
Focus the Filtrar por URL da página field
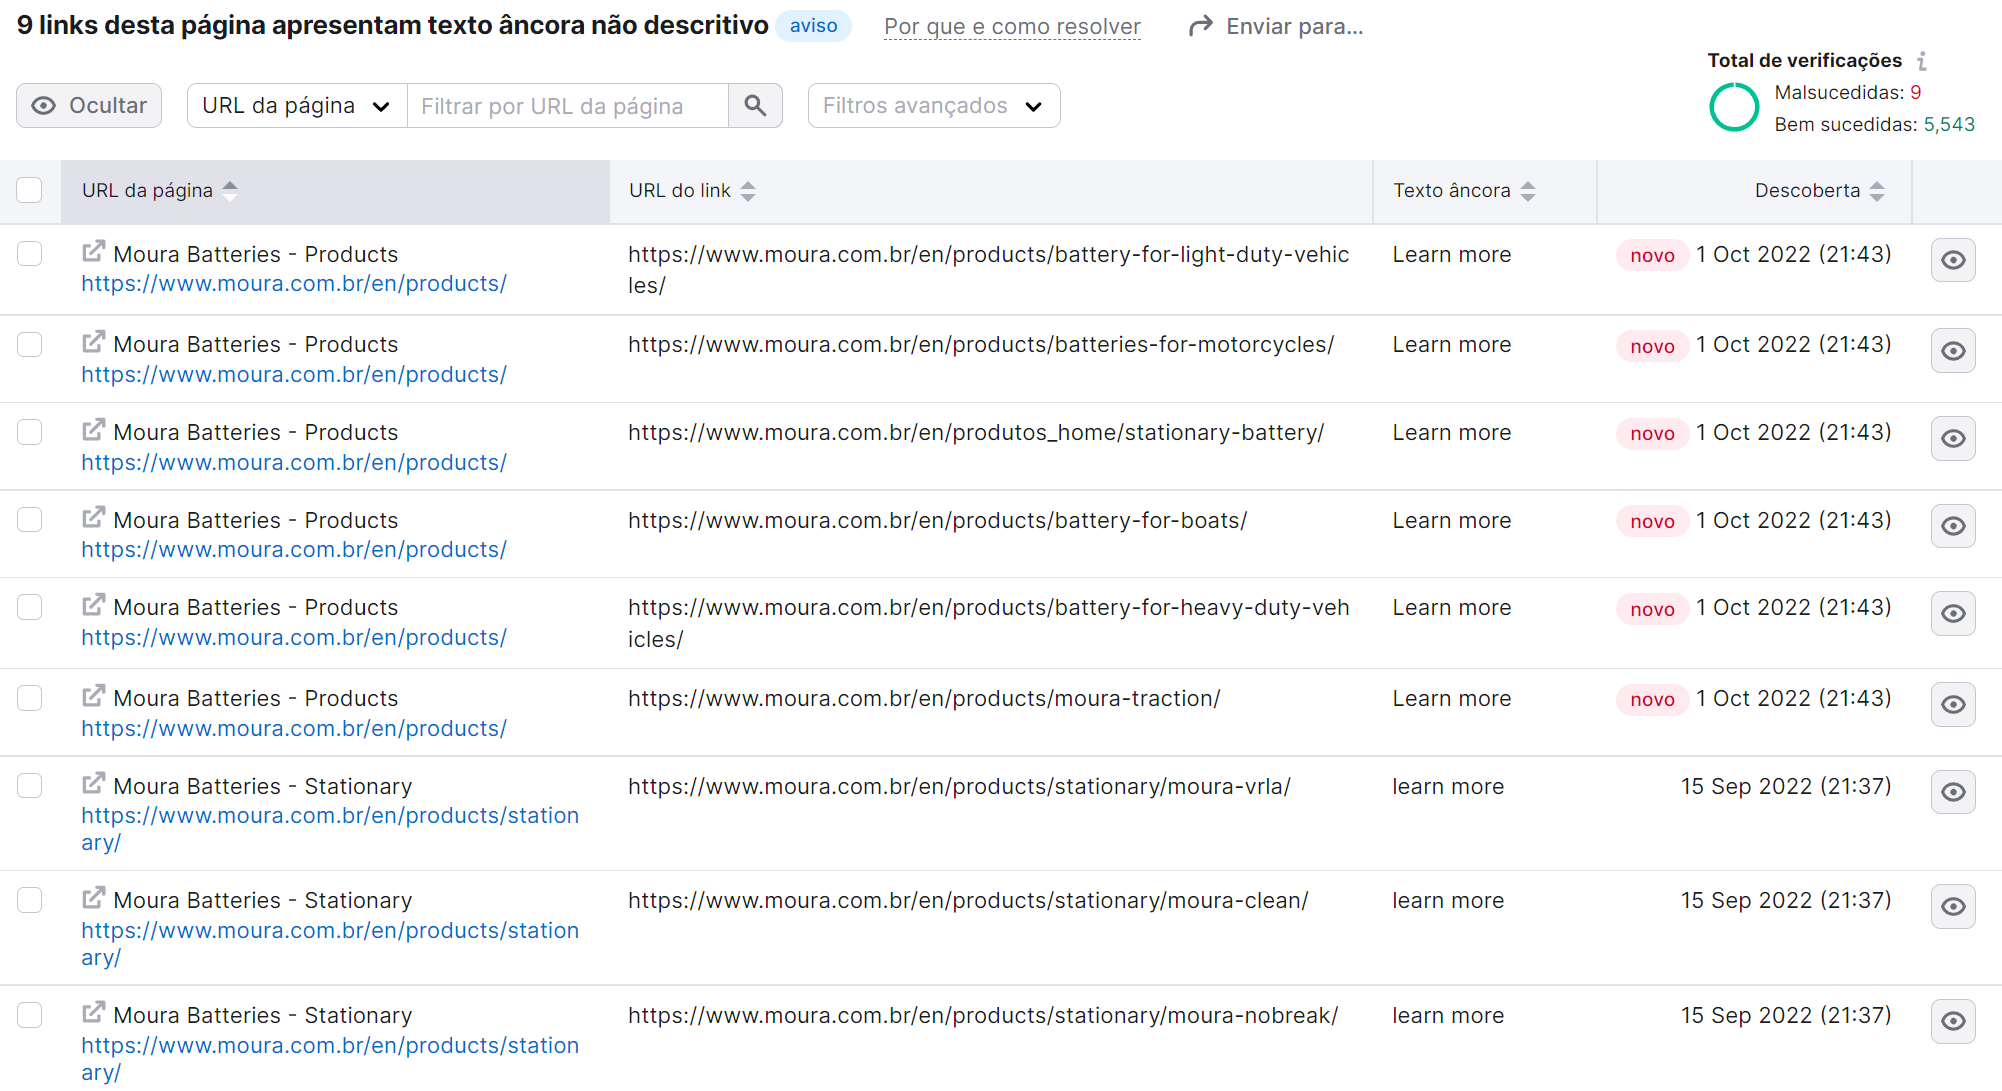point(567,106)
